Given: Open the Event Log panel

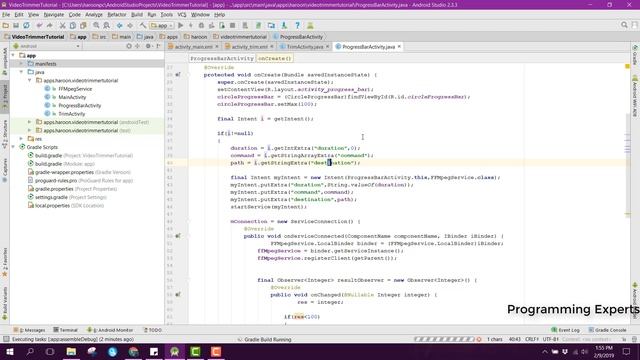Looking at the screenshot, I should tap(565, 330).
